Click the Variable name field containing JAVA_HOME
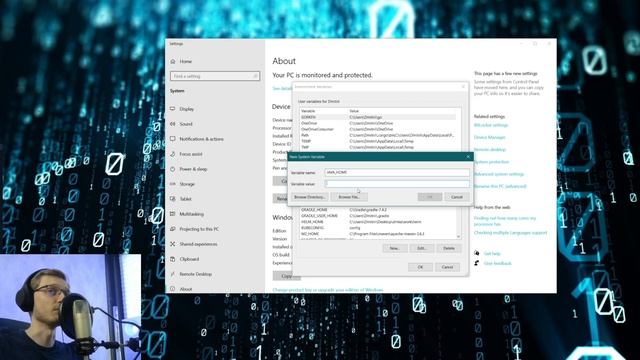This screenshot has height=360, width=640. pyautogui.click(x=397, y=173)
